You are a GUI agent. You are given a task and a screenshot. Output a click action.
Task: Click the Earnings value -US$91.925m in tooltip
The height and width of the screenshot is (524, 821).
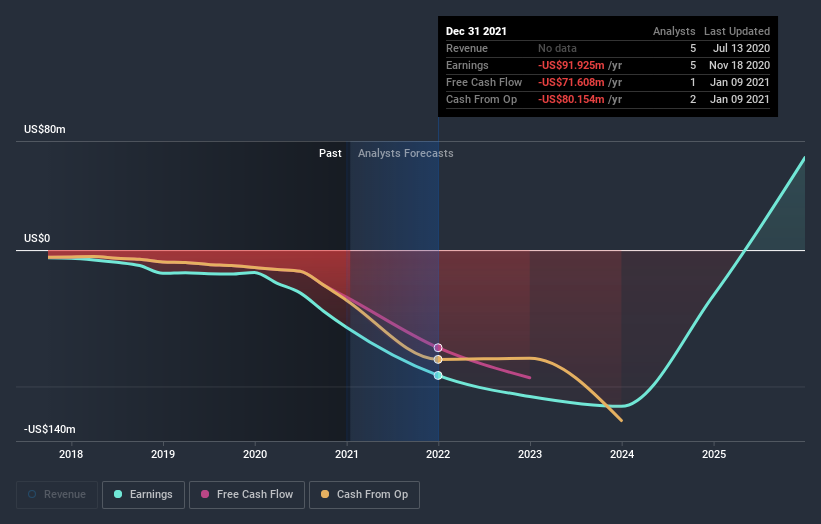pos(571,65)
